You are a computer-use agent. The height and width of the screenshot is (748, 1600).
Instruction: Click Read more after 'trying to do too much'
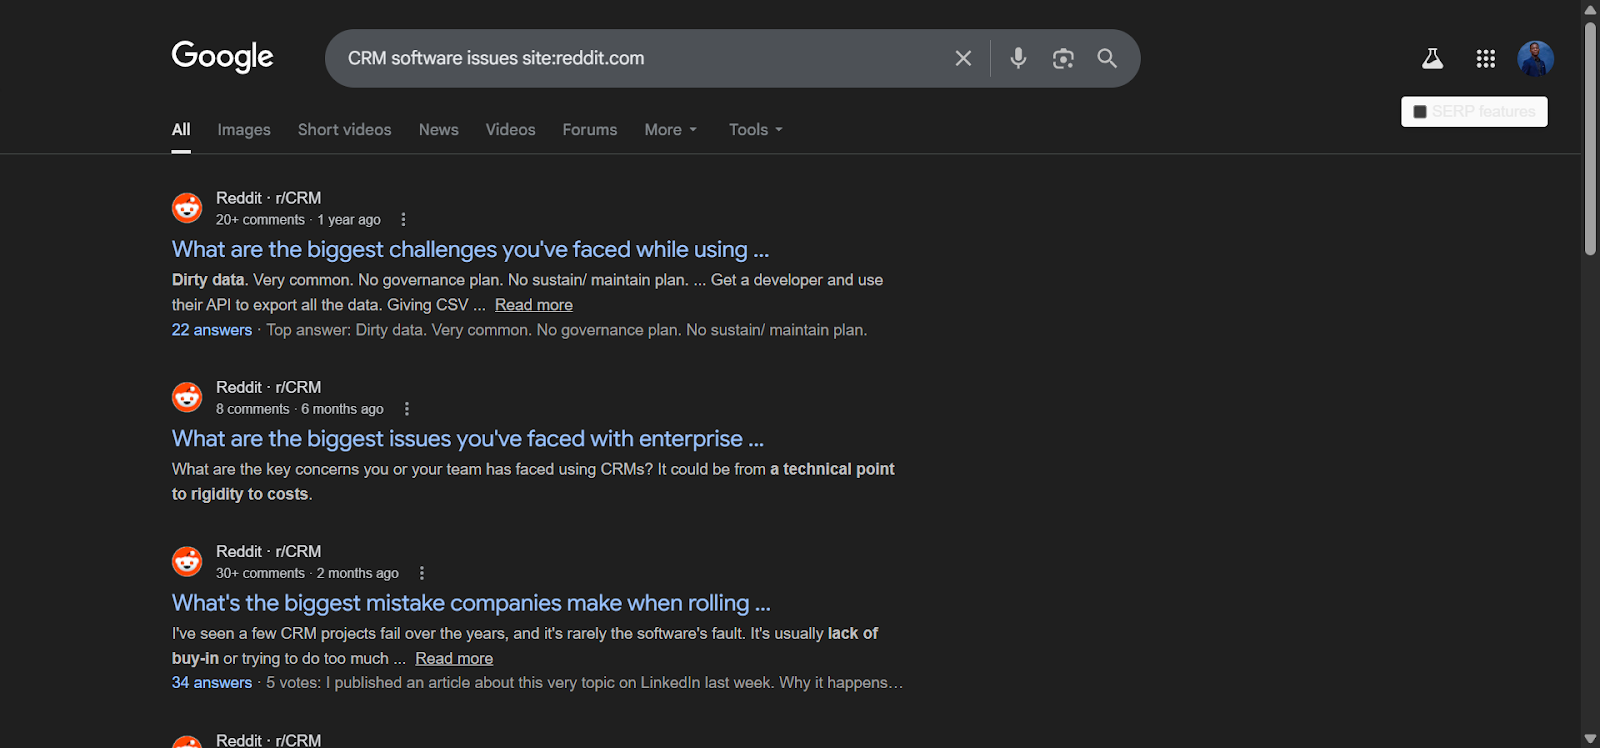pyautogui.click(x=454, y=658)
